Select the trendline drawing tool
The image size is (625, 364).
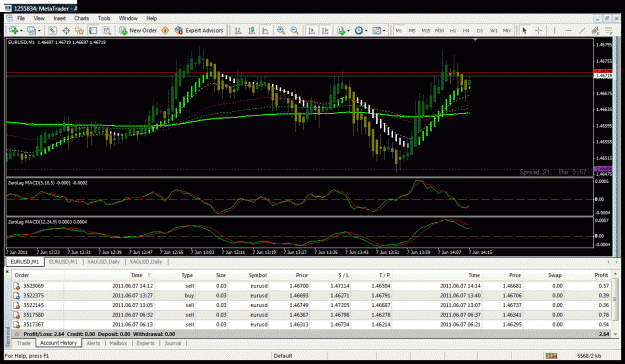point(582,30)
